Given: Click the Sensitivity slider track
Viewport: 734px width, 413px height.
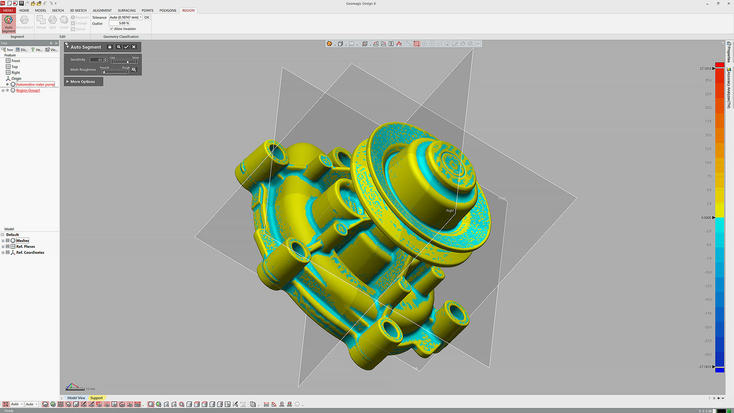Looking at the screenshot, I should point(124,61).
